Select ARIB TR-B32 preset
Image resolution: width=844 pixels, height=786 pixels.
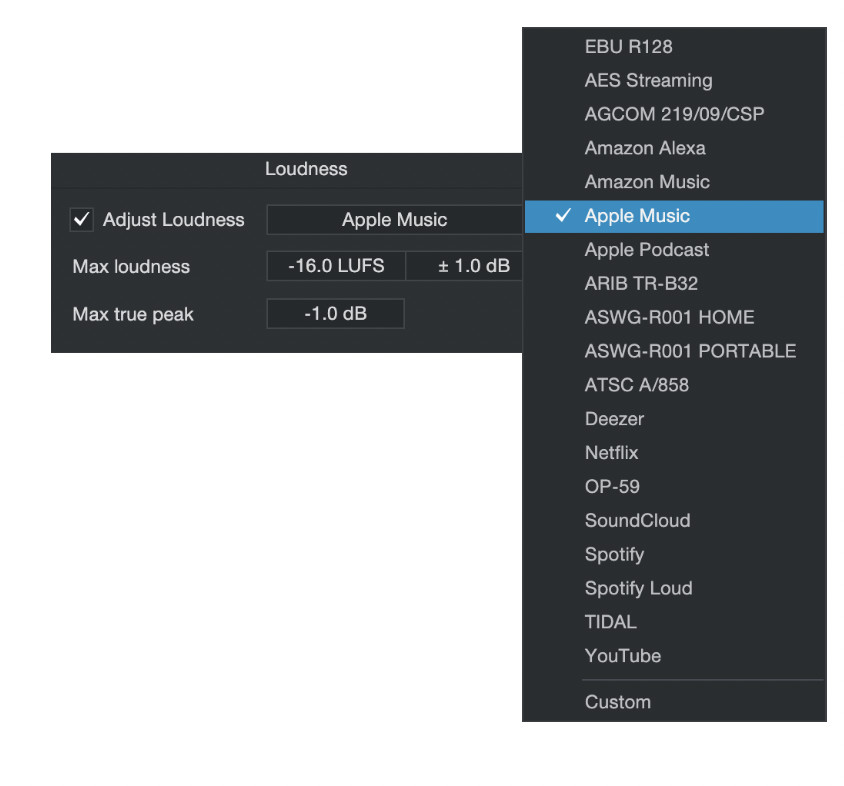(674, 284)
